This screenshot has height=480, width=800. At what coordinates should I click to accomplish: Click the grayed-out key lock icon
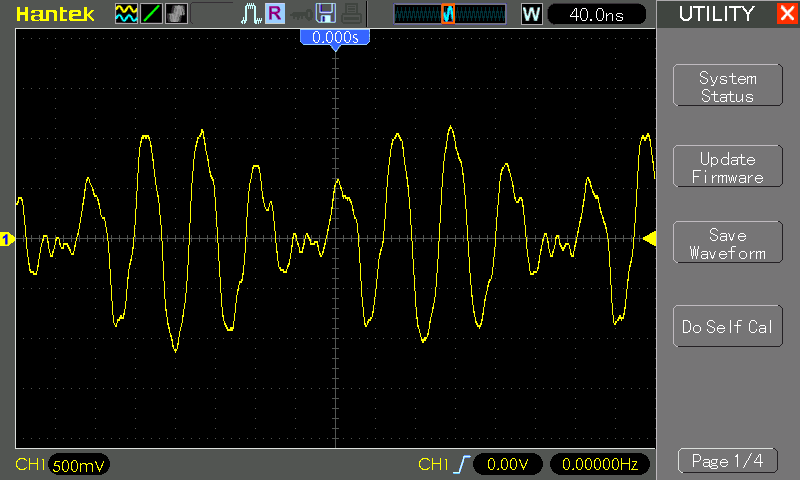(301, 15)
